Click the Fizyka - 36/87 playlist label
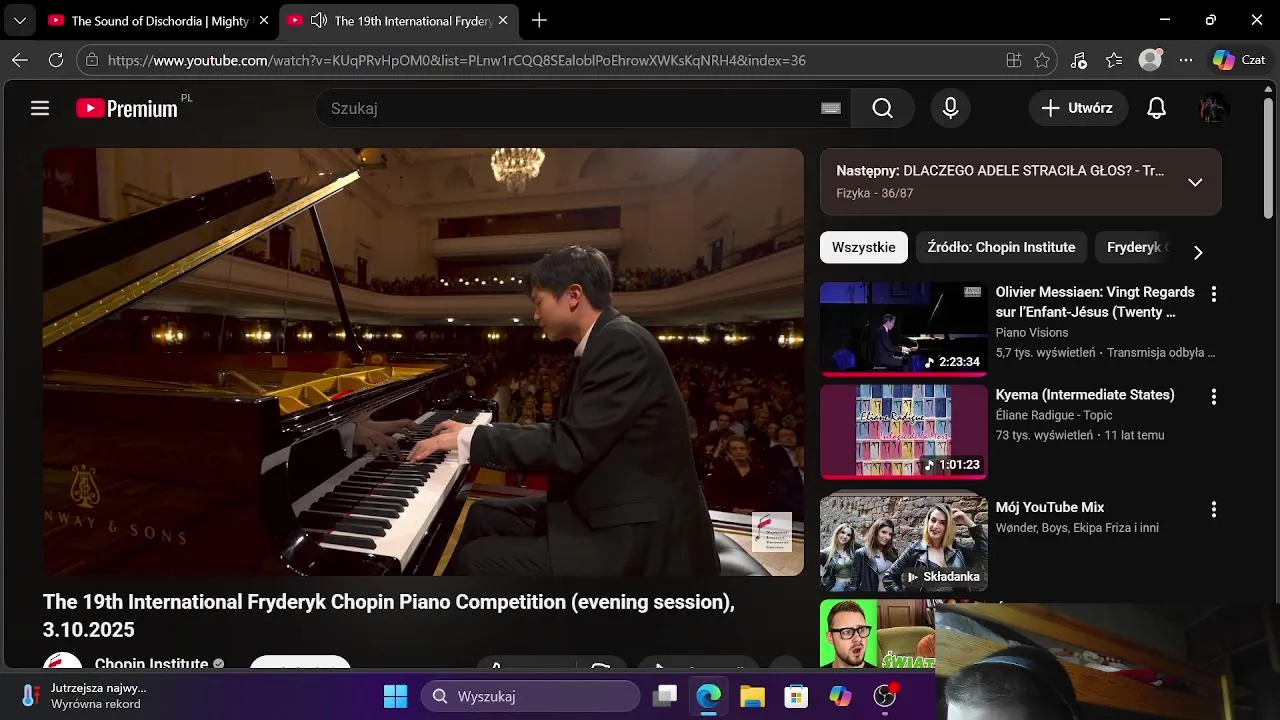This screenshot has height=720, width=1280. [875, 193]
